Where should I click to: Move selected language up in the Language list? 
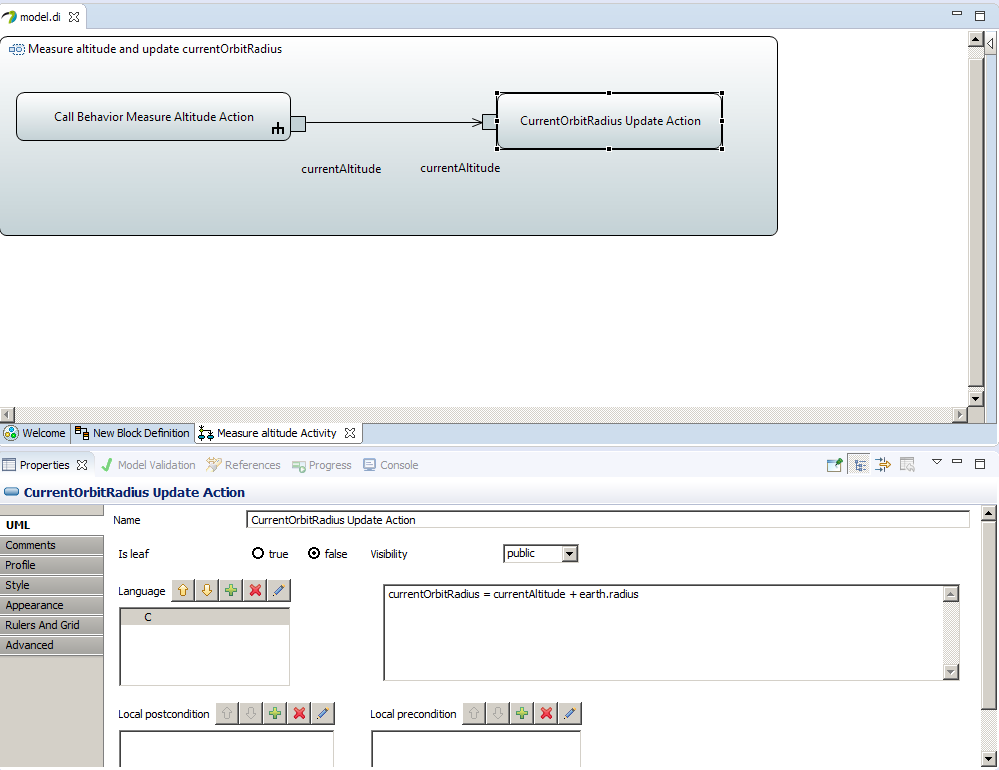click(x=183, y=590)
